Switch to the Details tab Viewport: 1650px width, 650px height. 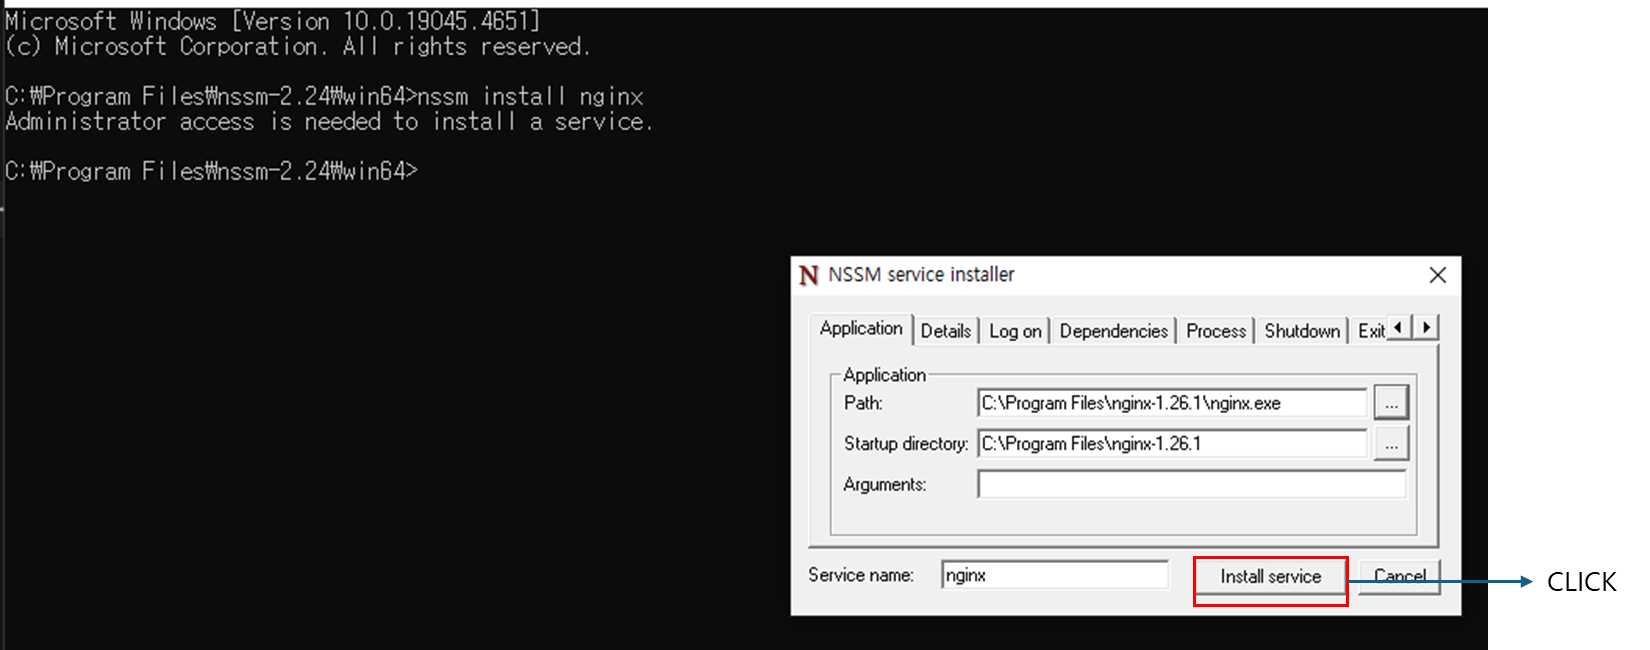946,331
